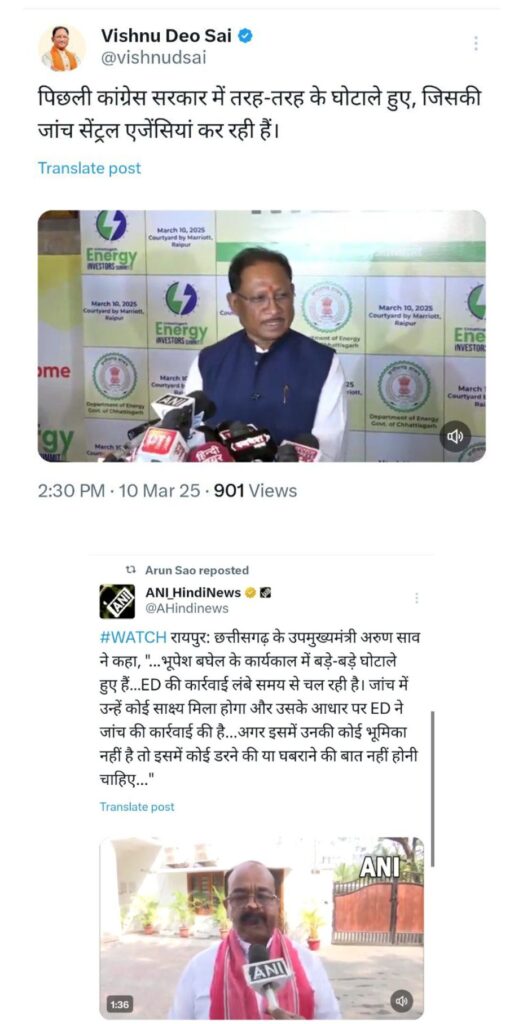Unmute the Vishnu Deo Sai press video
The width and height of the screenshot is (510, 1024).
pyautogui.click(x=455, y=436)
